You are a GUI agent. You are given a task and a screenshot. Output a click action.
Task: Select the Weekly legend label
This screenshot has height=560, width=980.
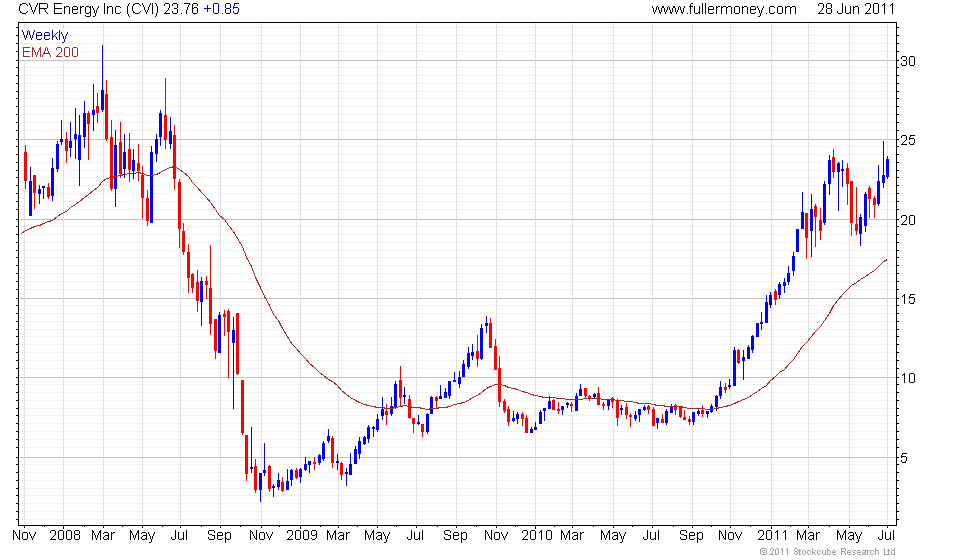coord(45,36)
